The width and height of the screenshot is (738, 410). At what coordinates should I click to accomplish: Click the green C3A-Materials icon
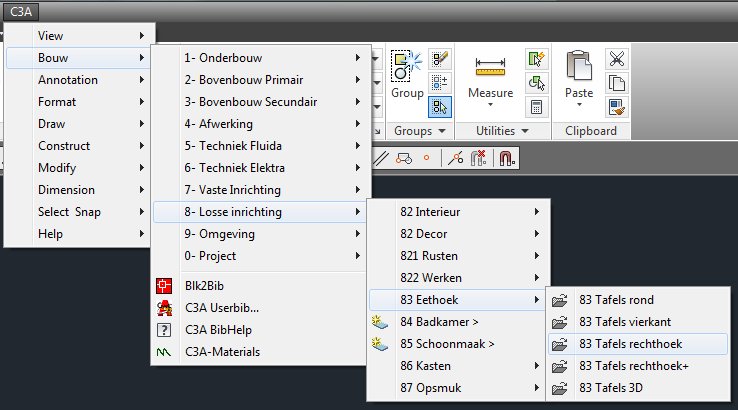coord(164,352)
